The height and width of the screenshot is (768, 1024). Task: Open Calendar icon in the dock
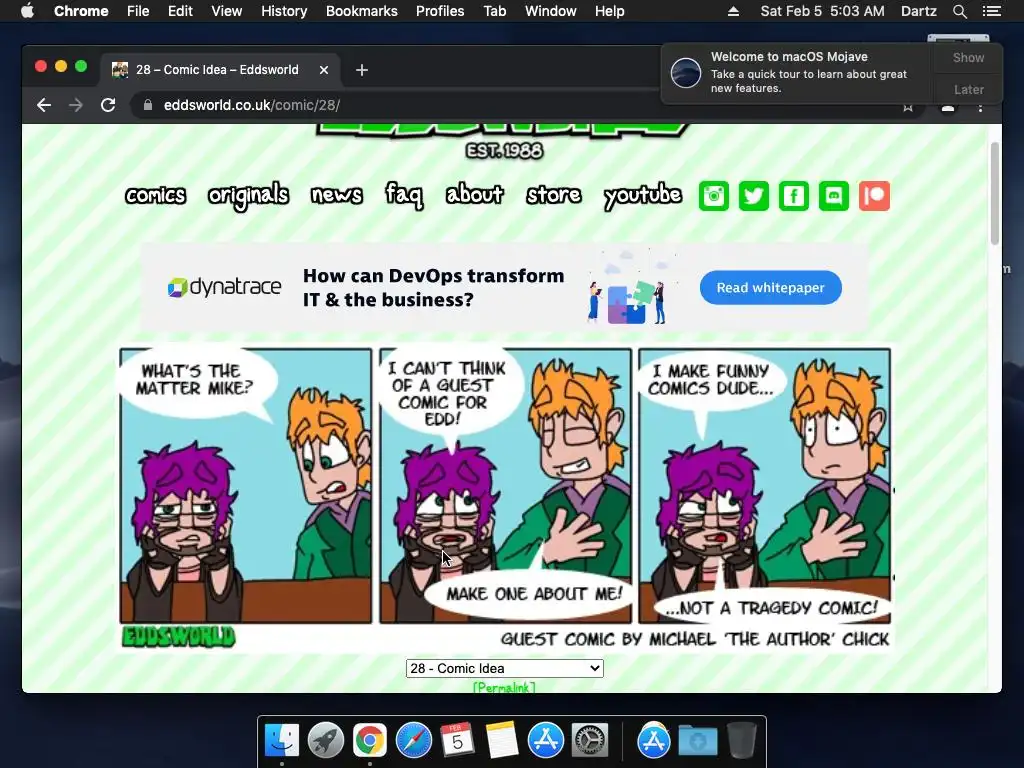pos(457,741)
